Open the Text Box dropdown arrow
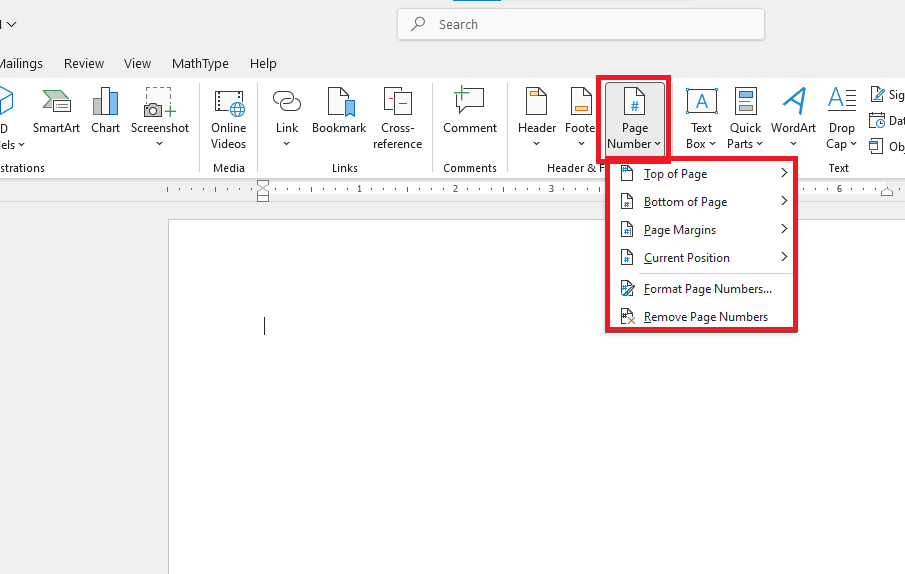 712,144
